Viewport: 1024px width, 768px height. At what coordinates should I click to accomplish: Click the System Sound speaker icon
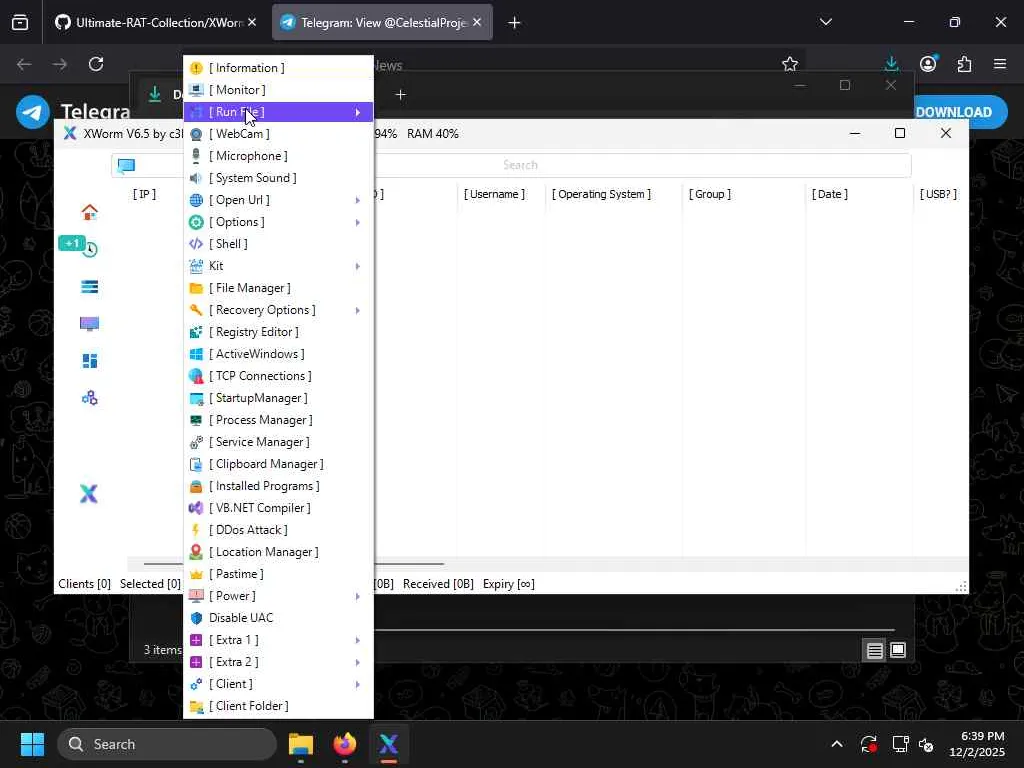point(196,178)
